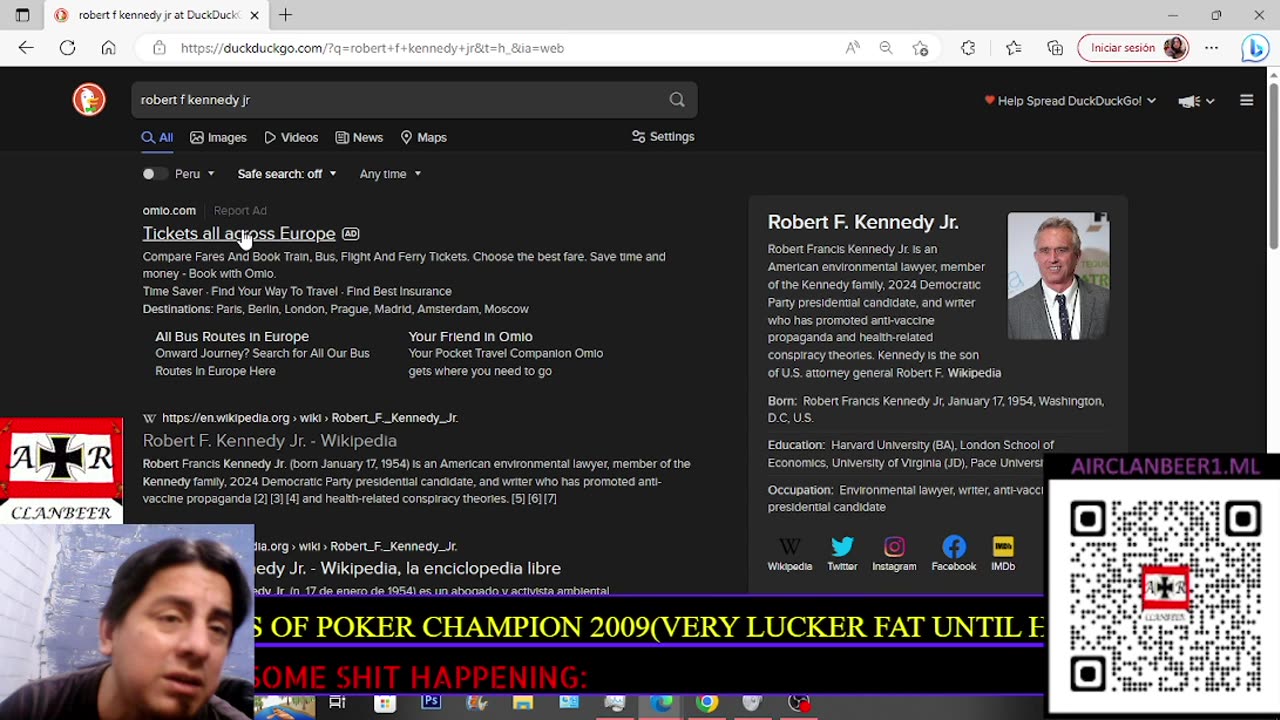Screen dimensions: 1280x720
Task: View site information lock icon
Action: [x=159, y=48]
